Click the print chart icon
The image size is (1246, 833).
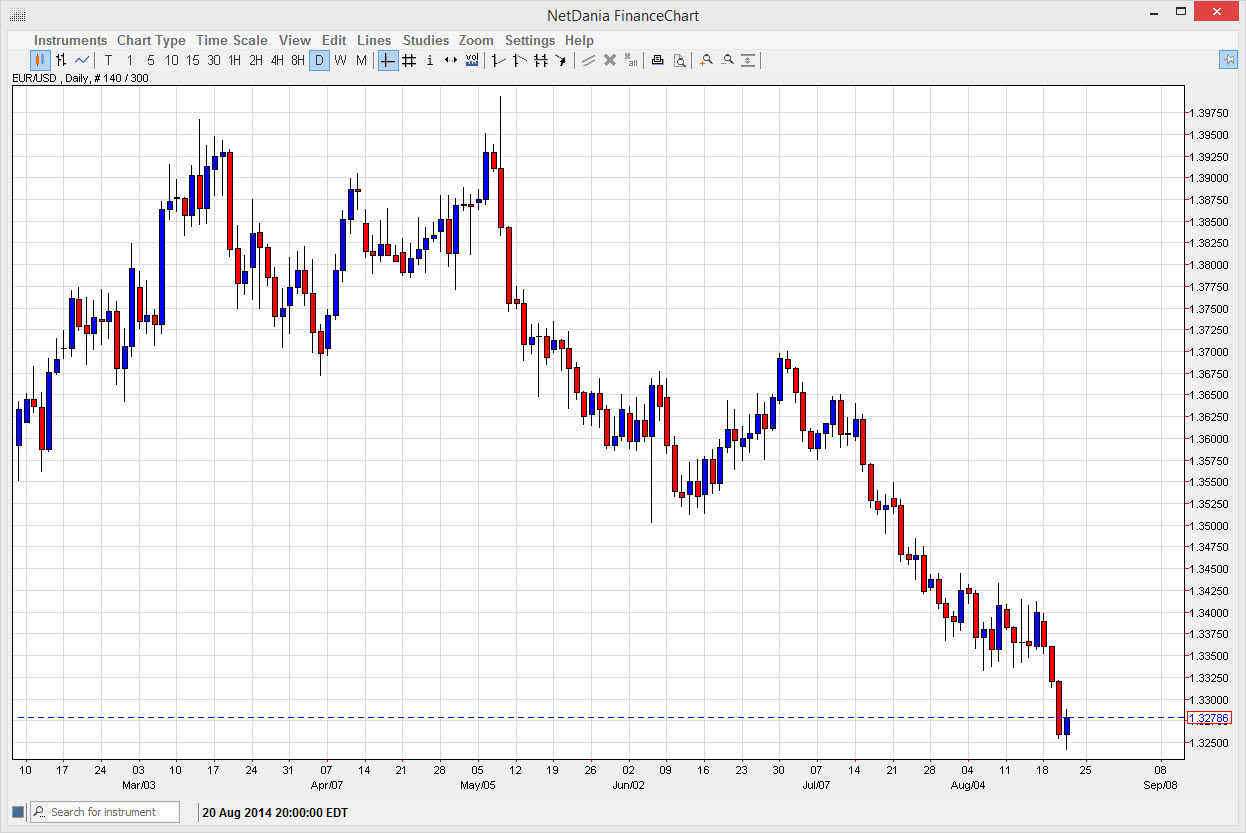pyautogui.click(x=657, y=60)
